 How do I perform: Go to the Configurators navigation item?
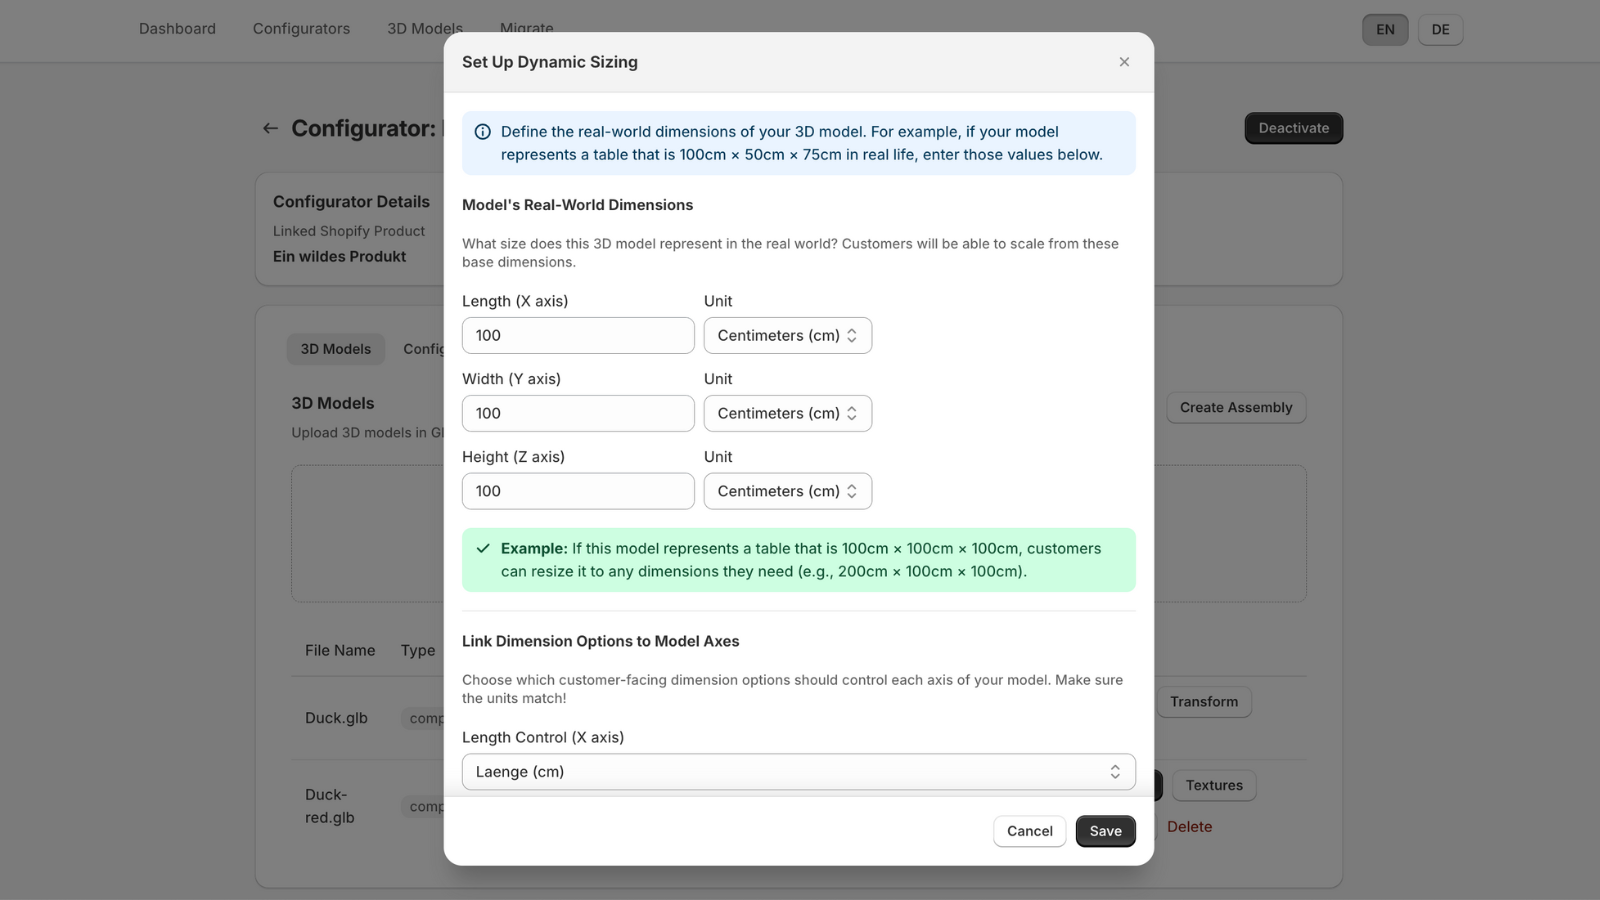pos(301,29)
